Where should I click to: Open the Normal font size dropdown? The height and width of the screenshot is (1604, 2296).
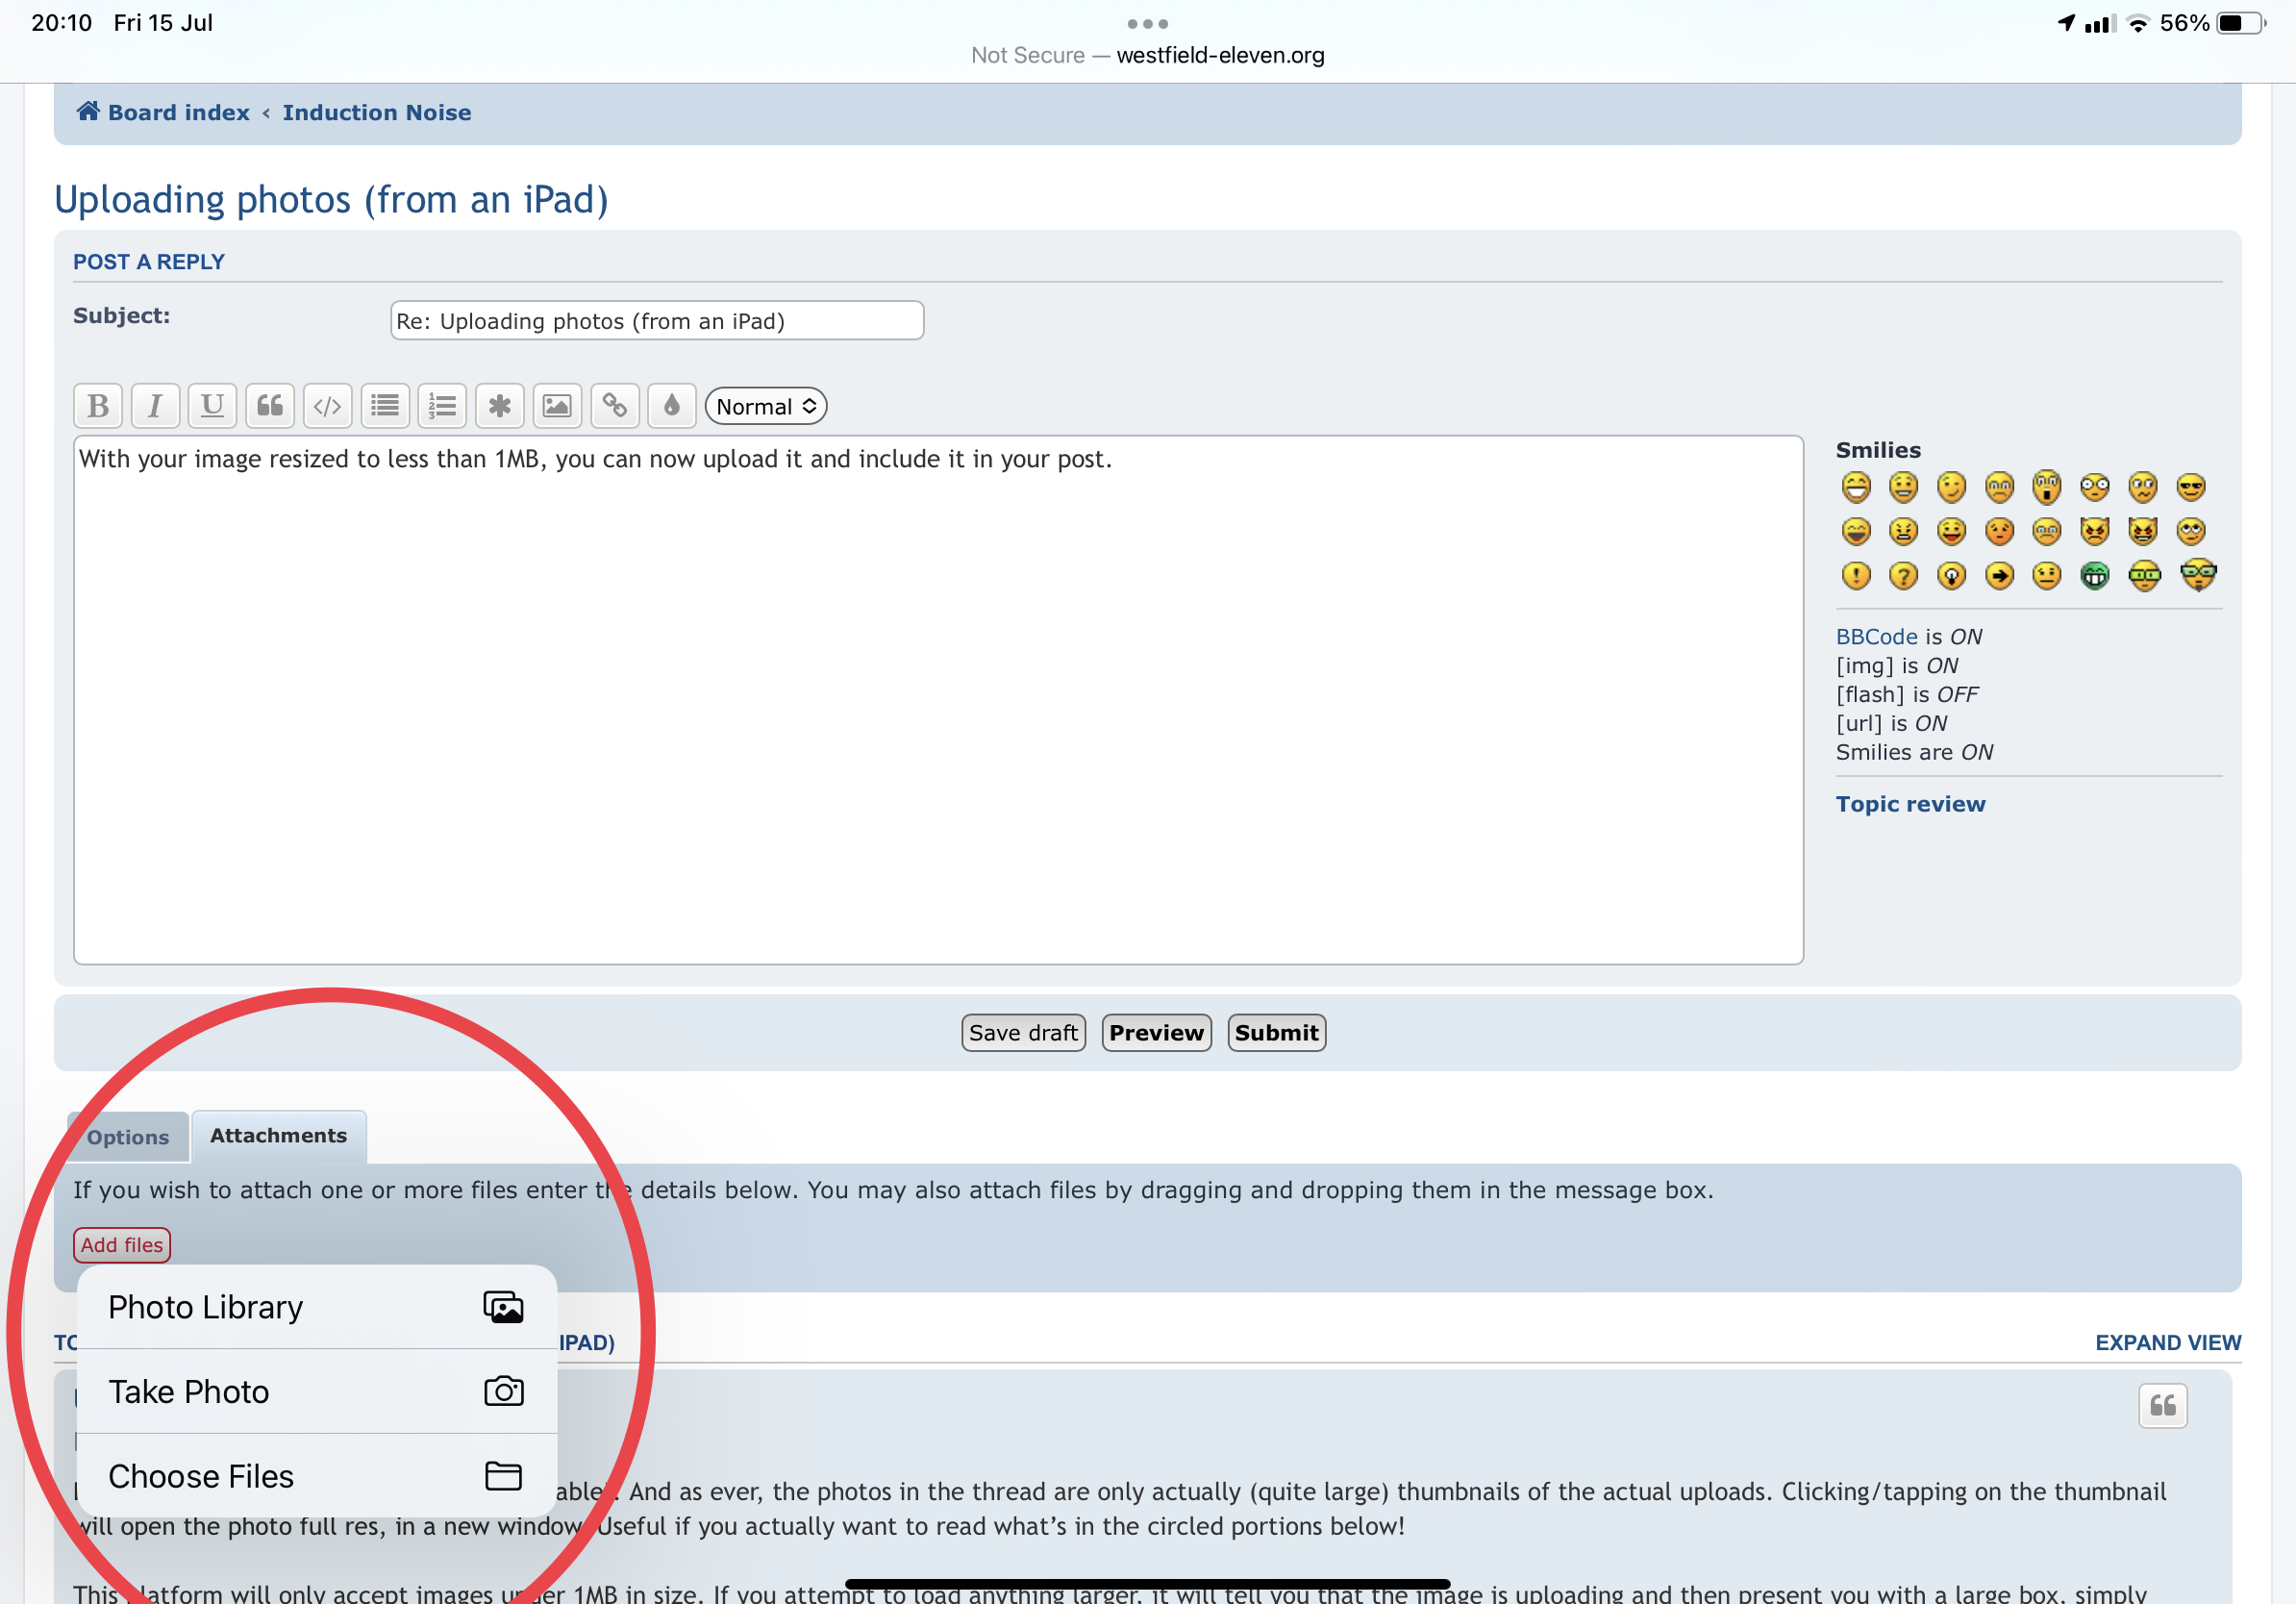(766, 406)
